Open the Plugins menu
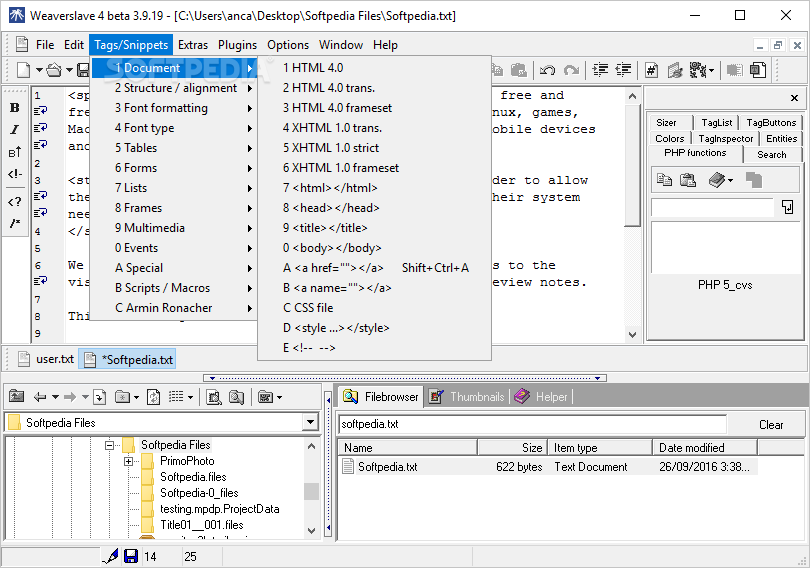The image size is (810, 568). (237, 45)
